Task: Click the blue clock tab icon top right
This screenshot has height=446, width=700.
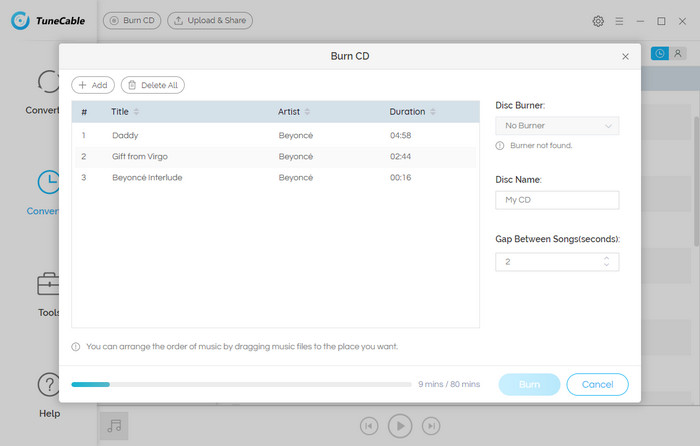Action: click(660, 54)
